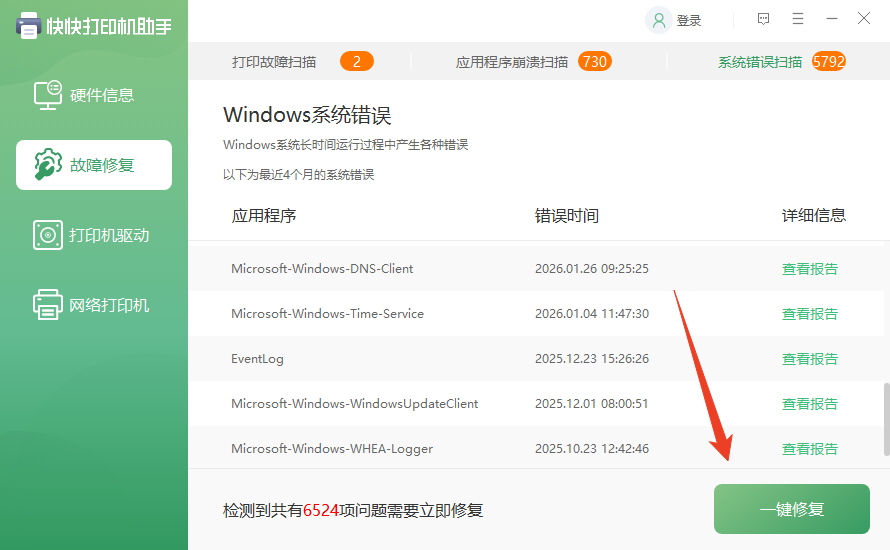Switch to 打印故障扫描 tab
This screenshot has width=890, height=550.
tap(274, 62)
